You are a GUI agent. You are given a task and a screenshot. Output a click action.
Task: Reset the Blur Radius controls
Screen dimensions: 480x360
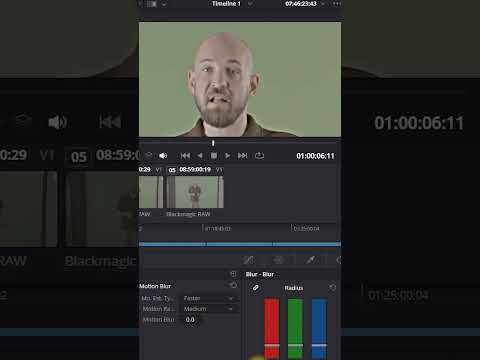coord(332,287)
